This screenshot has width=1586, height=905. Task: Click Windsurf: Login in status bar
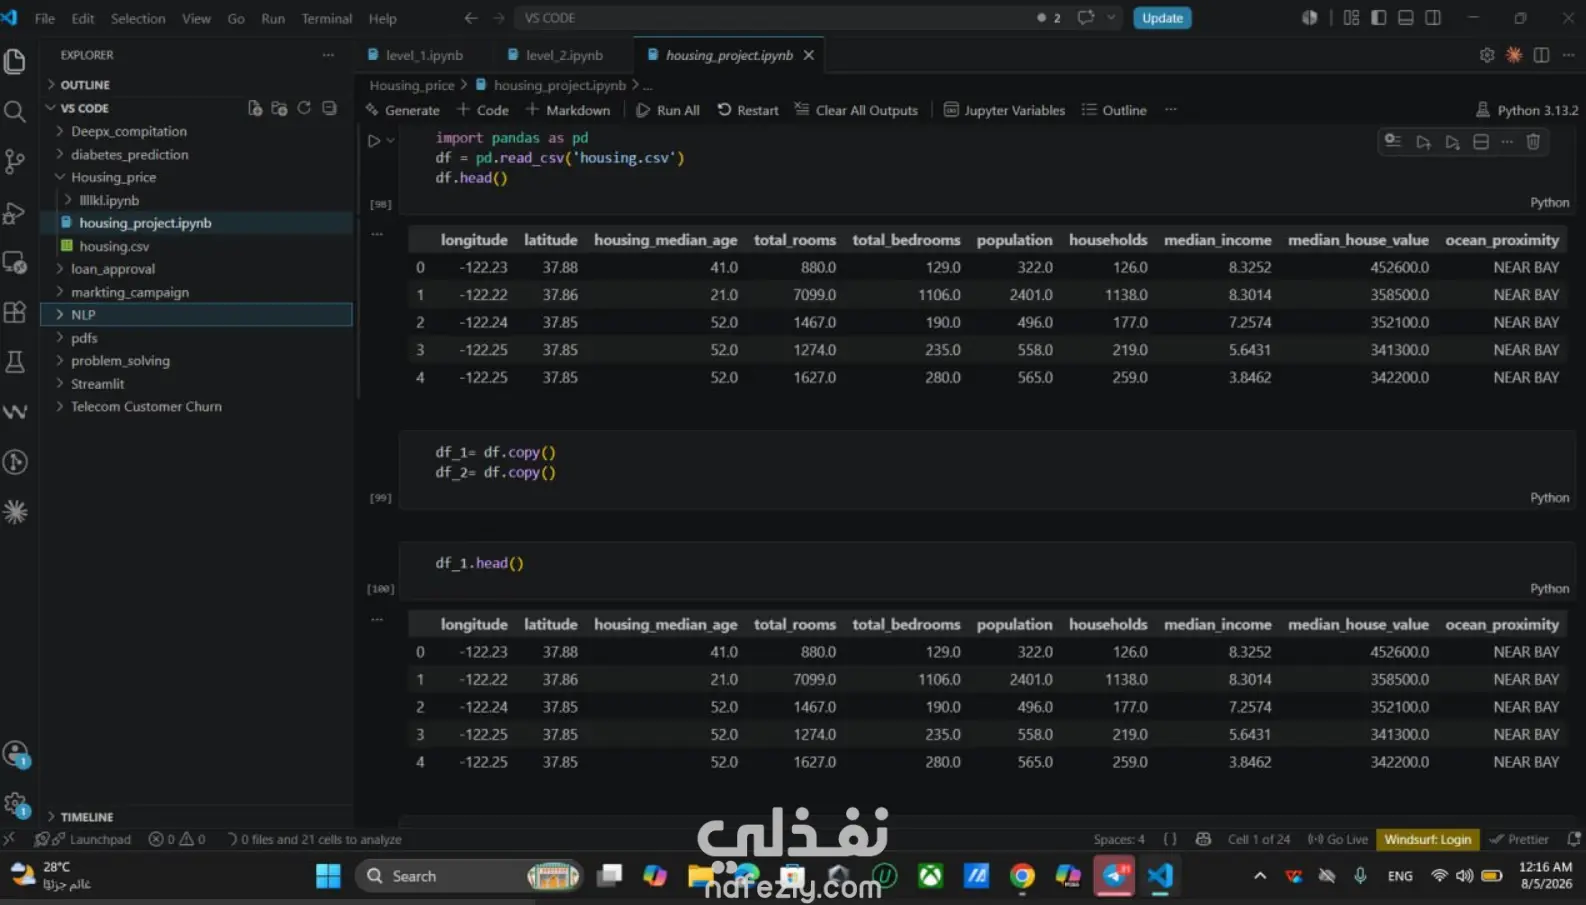pos(1427,839)
